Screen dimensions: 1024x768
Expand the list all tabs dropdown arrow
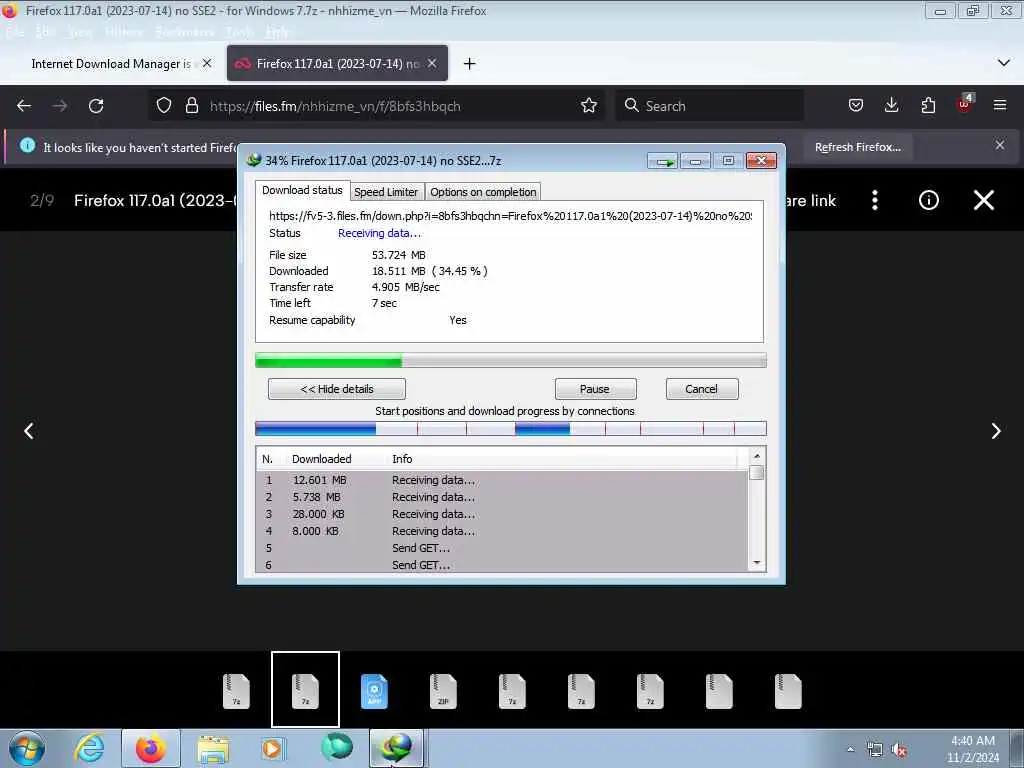pyautogui.click(x=1004, y=63)
